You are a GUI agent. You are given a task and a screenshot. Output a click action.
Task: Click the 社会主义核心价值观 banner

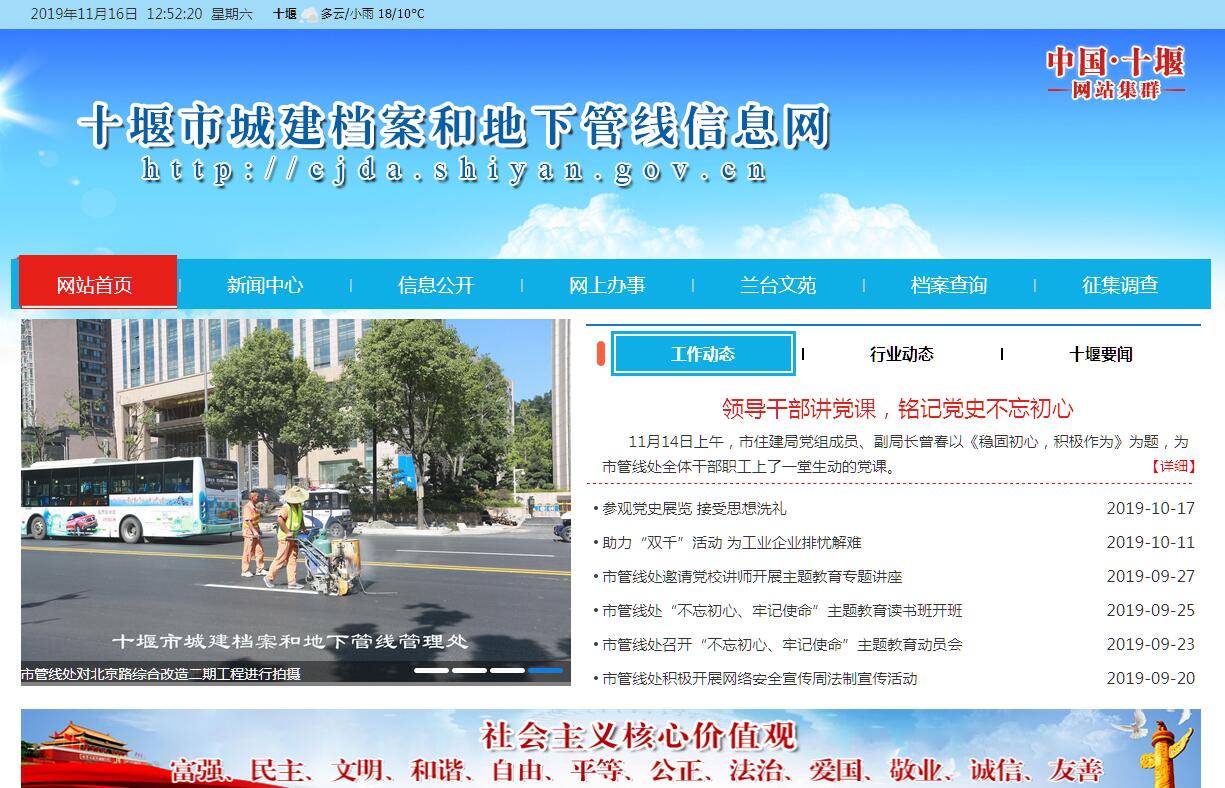(612, 748)
